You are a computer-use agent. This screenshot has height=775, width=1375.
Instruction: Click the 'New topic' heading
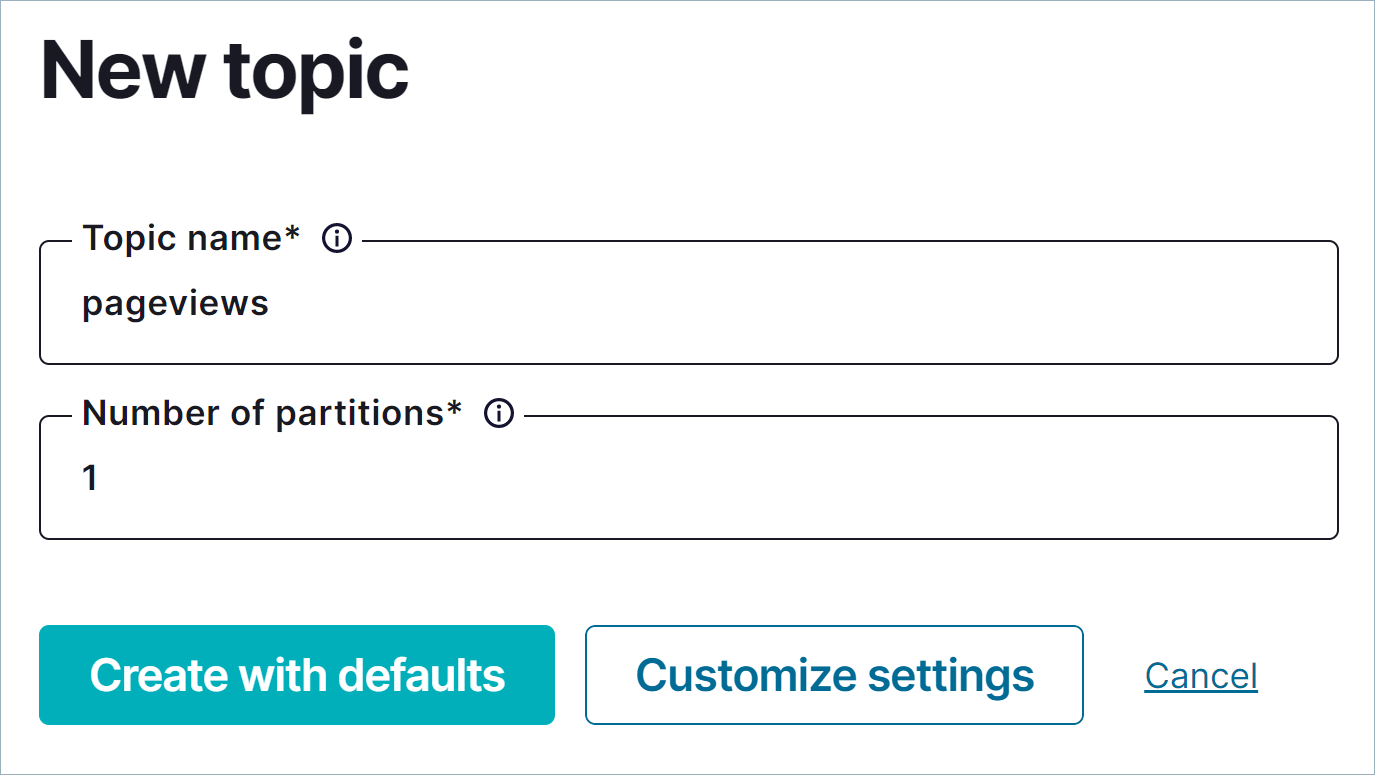(225, 70)
